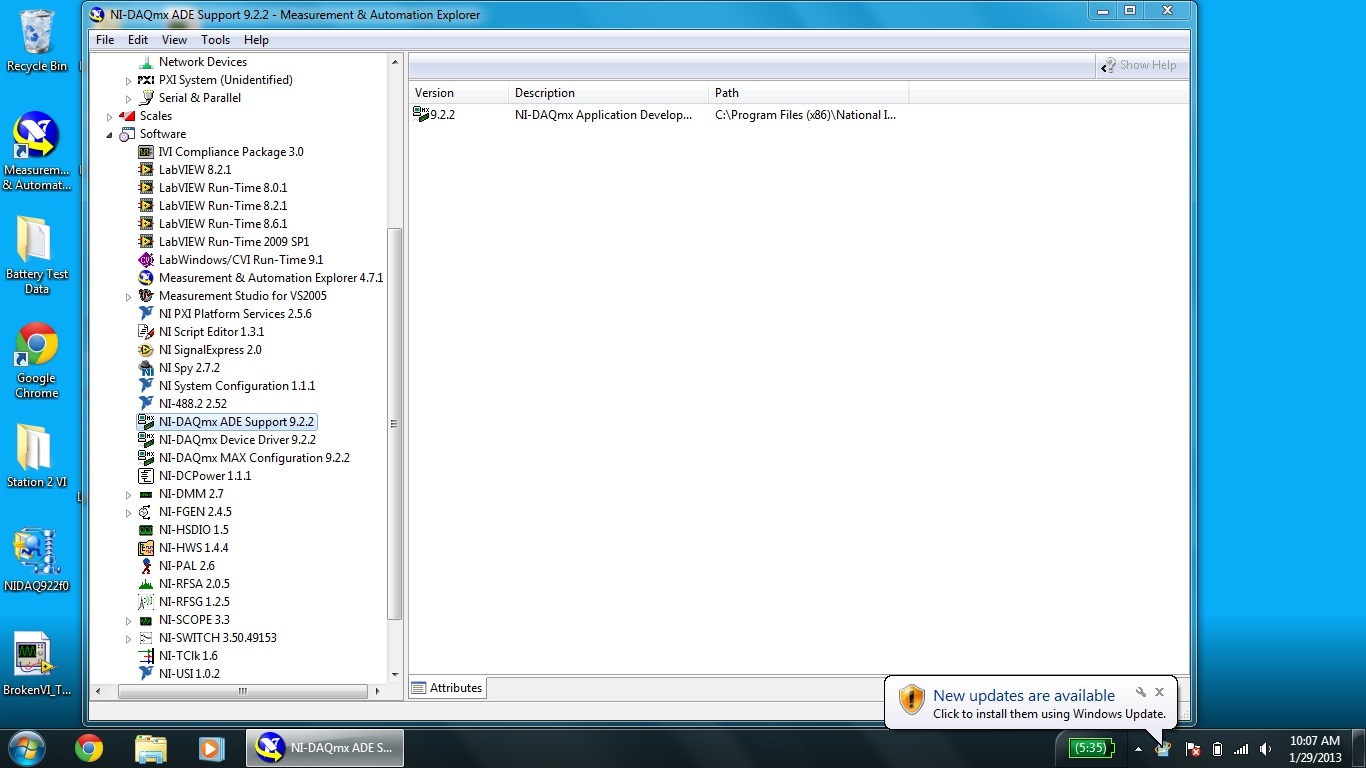Close the Windows Update notification balloon

[1159, 692]
